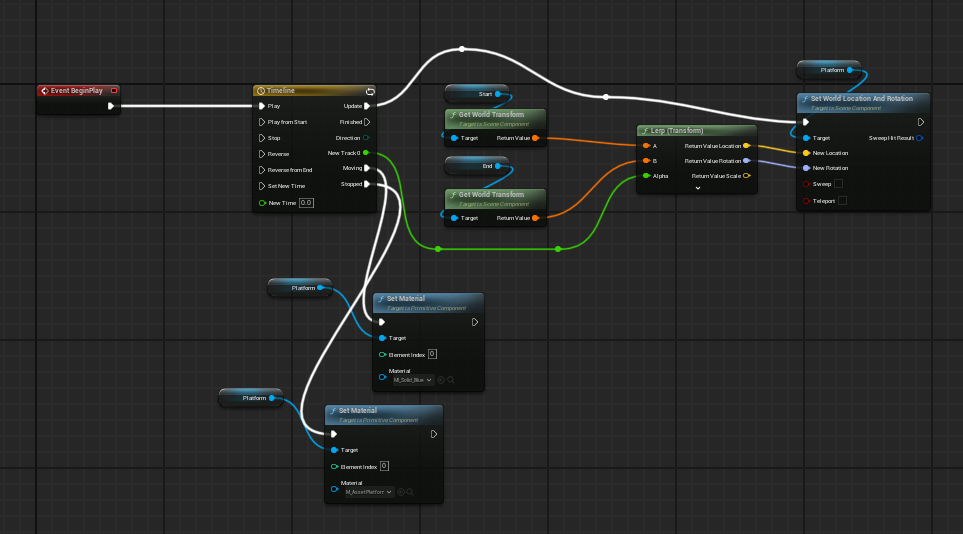Click the Sweep Hit Result output pin

point(919,138)
